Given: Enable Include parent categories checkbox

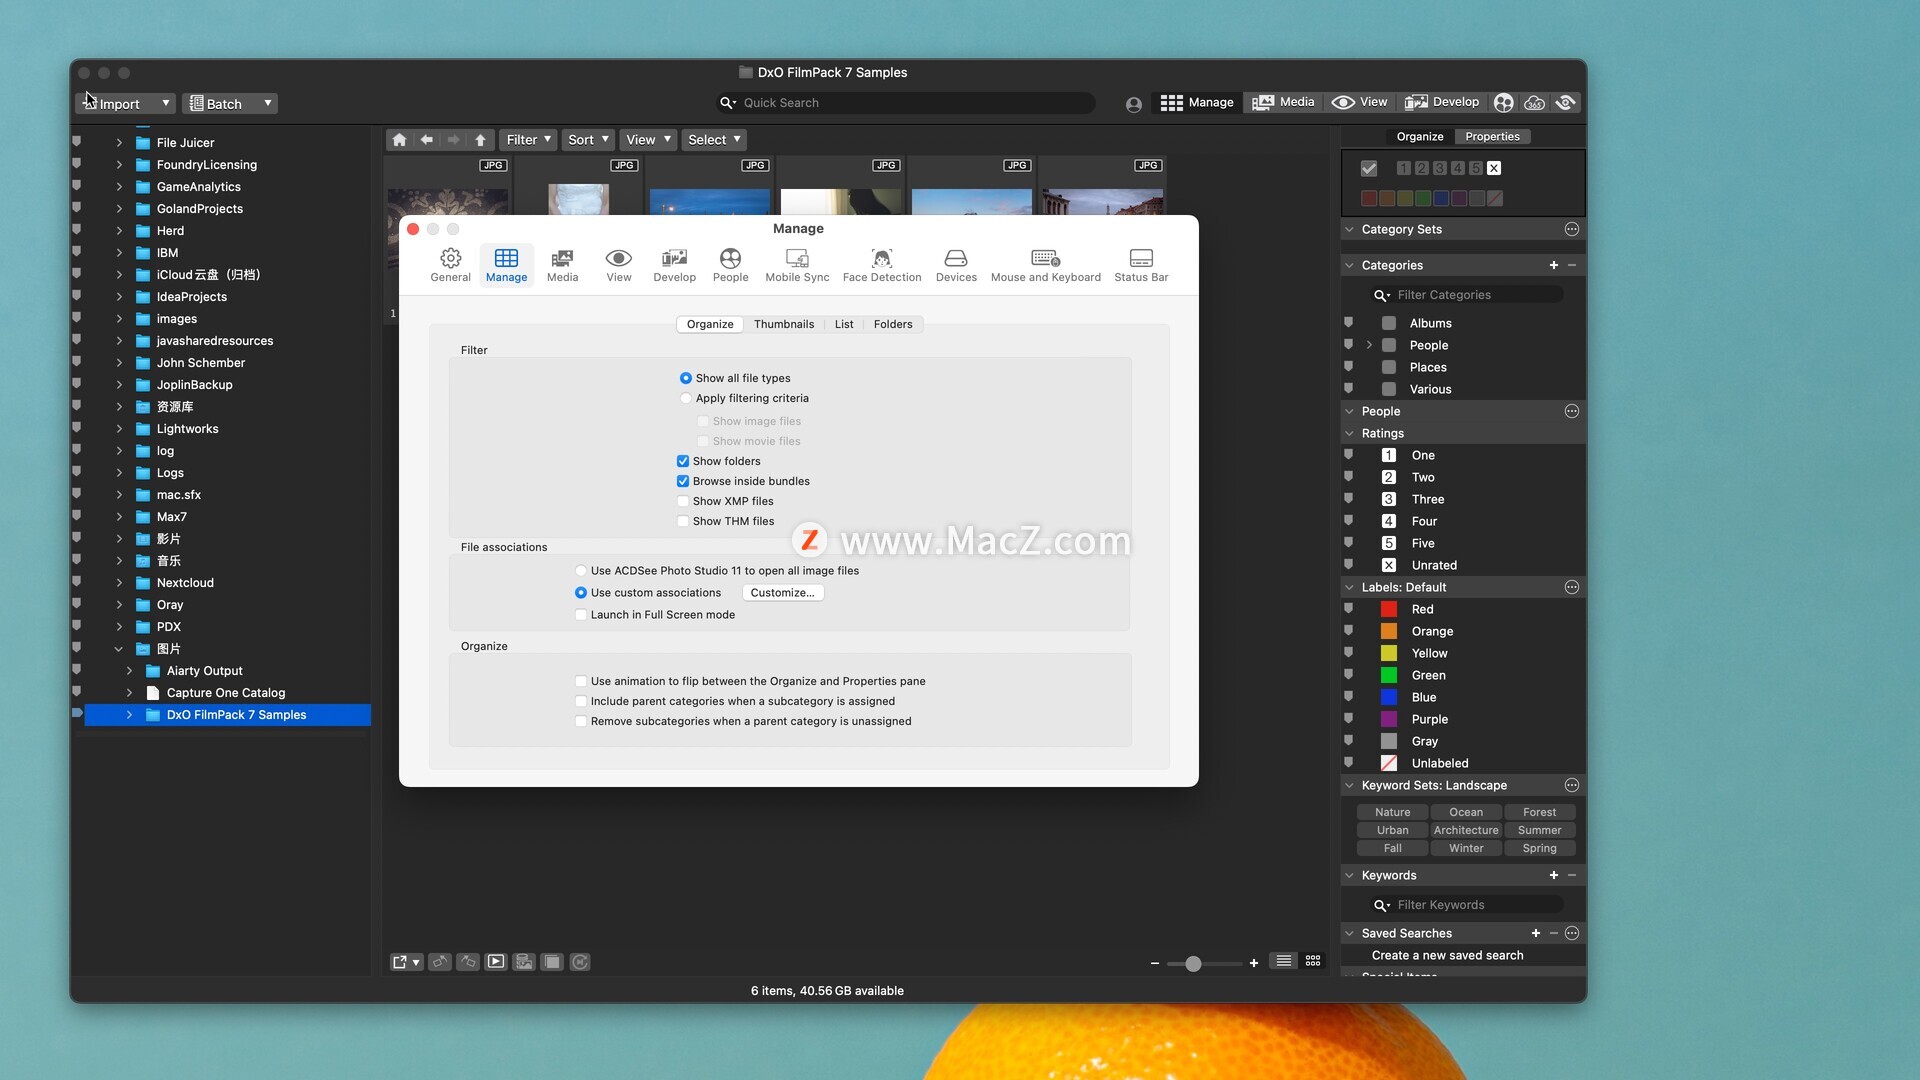Looking at the screenshot, I should [581, 701].
